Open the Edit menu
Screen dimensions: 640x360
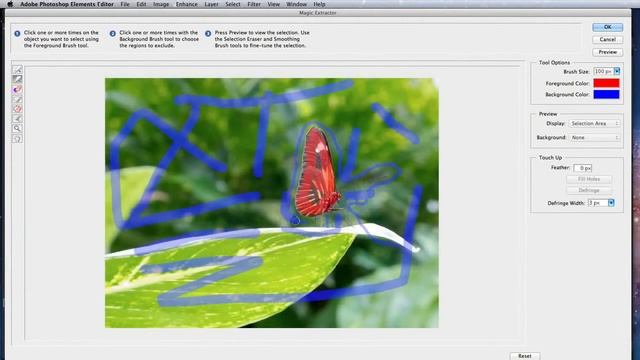(x=141, y=4)
